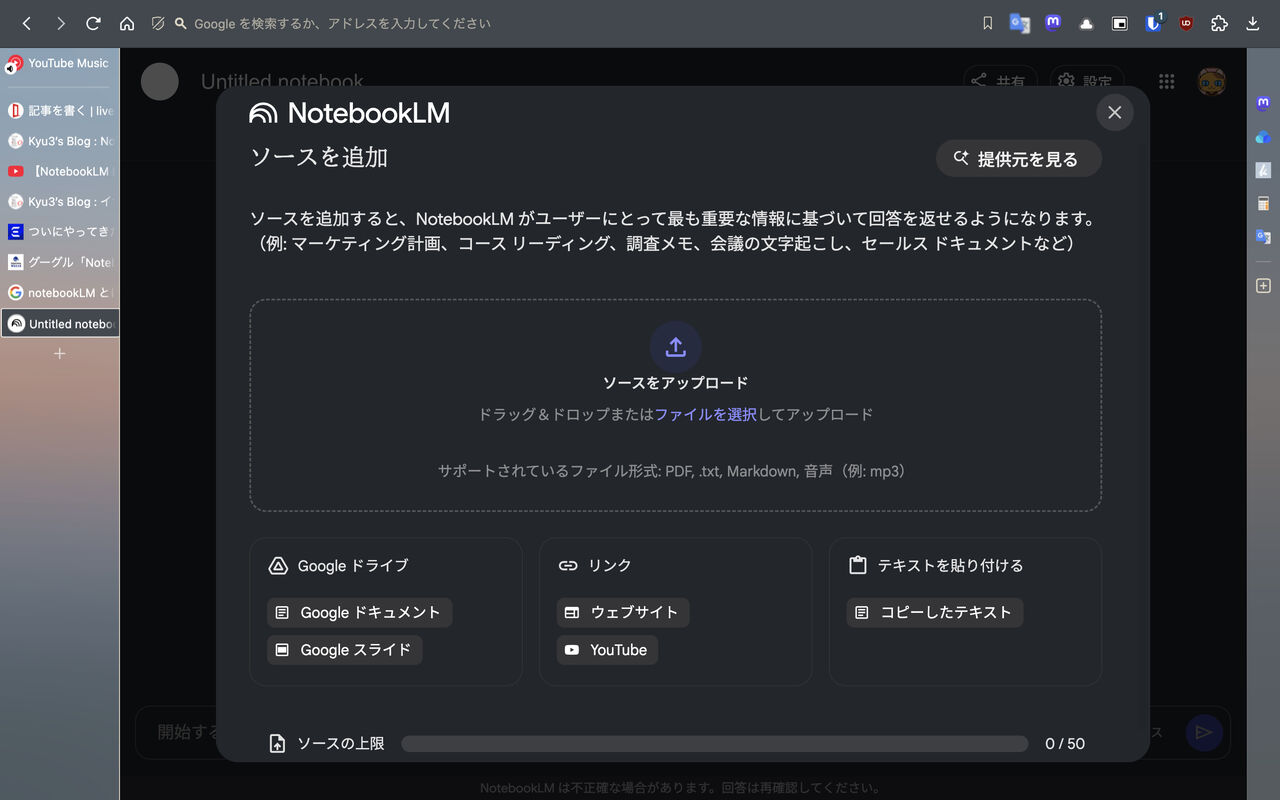Open the browser downloads panel

click(x=1252, y=23)
